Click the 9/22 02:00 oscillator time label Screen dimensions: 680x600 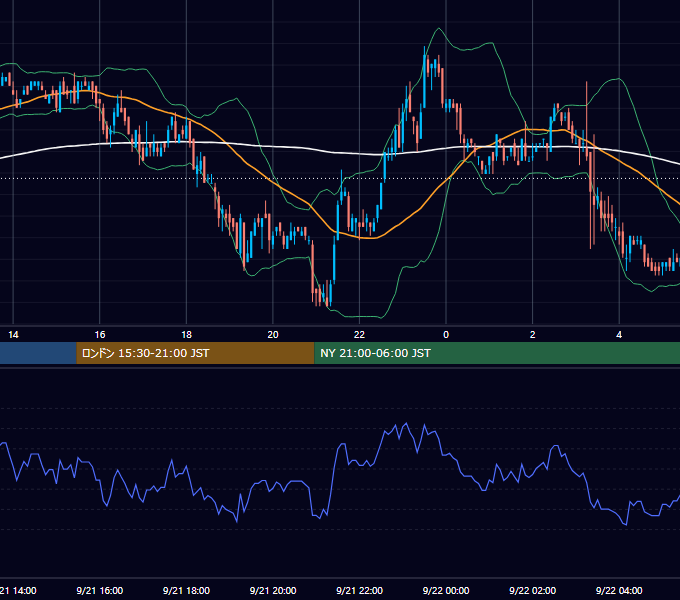click(x=533, y=590)
